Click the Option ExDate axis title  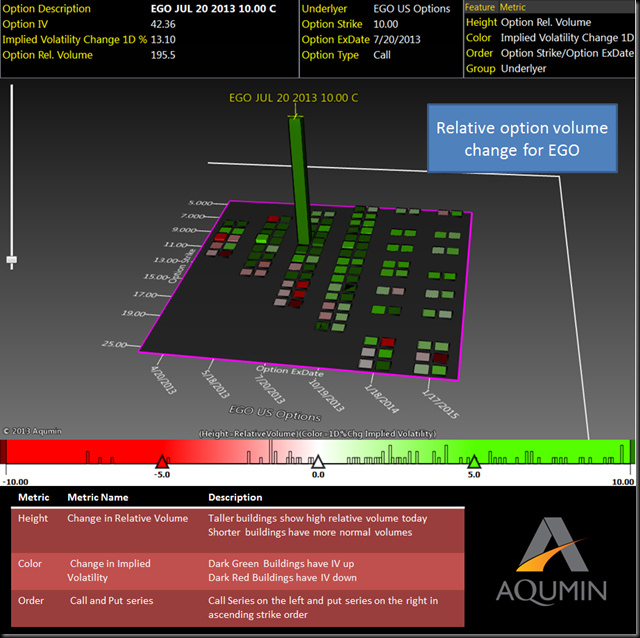[x=290, y=371]
